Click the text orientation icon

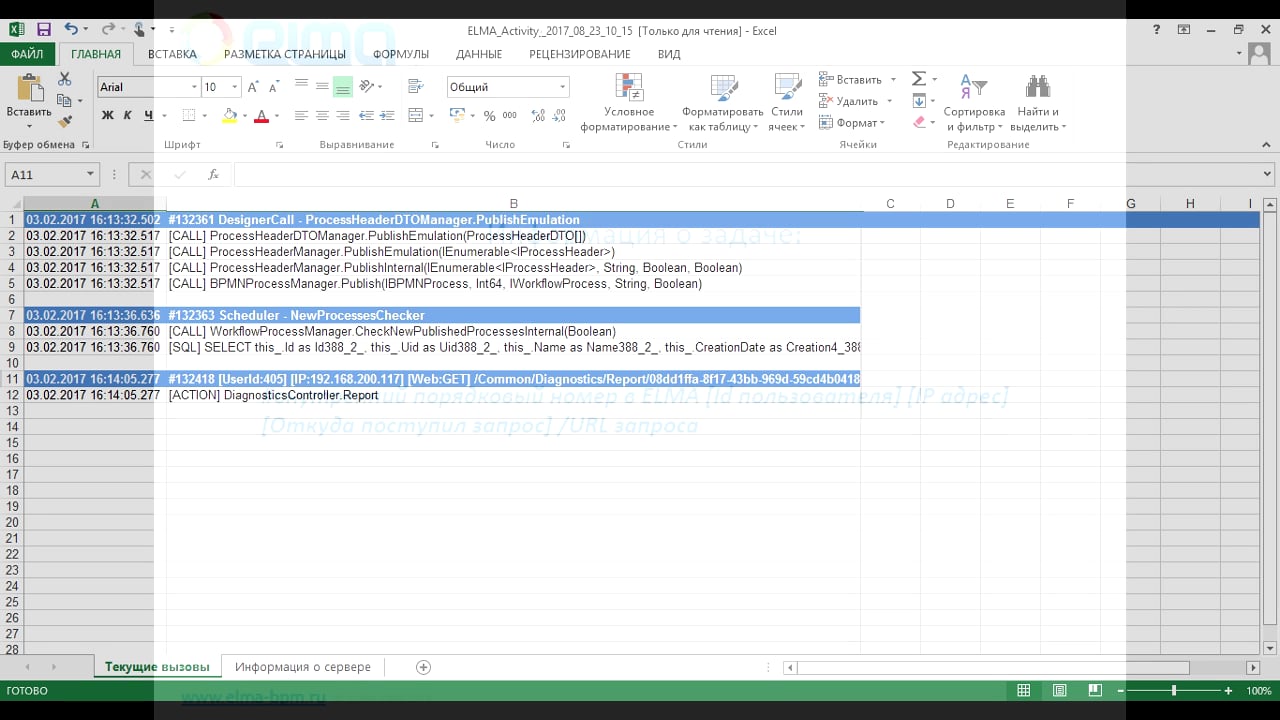367,87
